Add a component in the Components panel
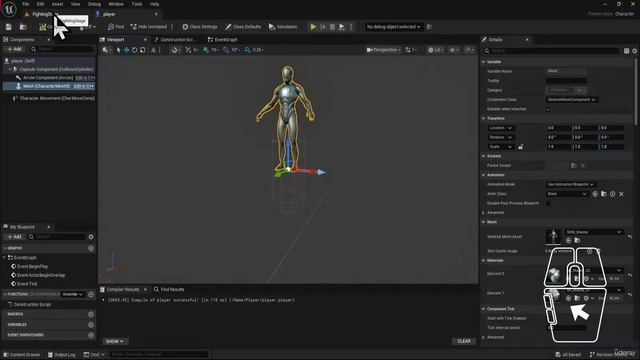Screen dimensions: 640x360 coord(14,49)
